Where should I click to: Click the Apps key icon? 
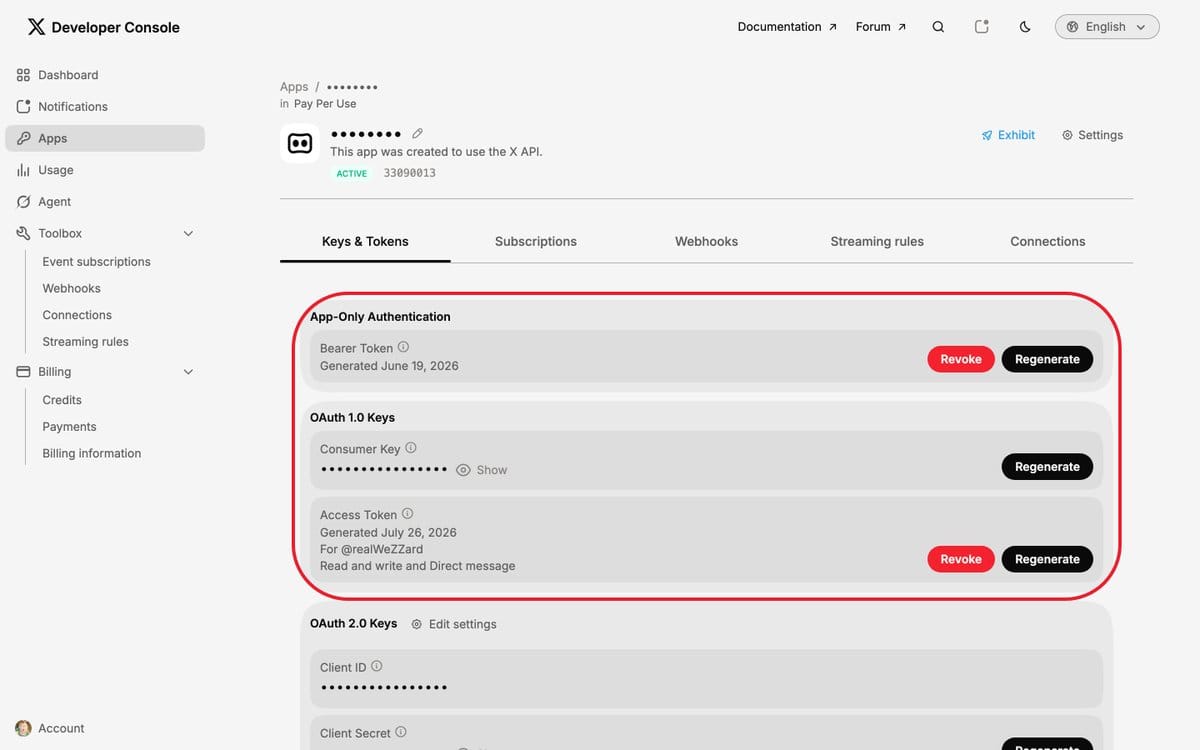(x=24, y=138)
